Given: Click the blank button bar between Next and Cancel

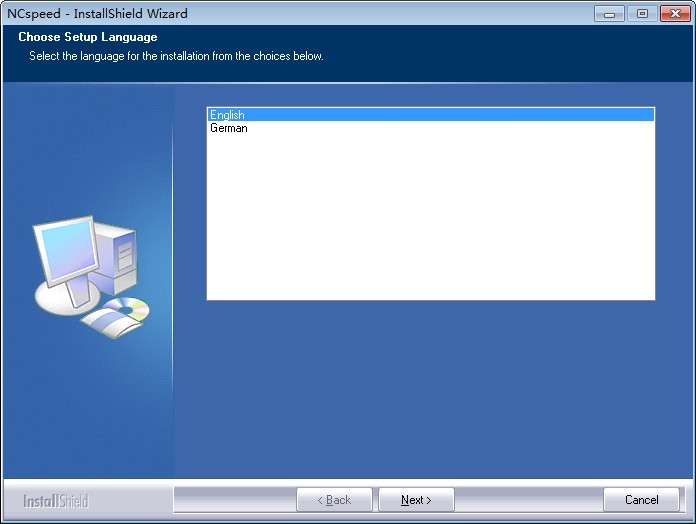Looking at the screenshot, I should tap(529, 500).
